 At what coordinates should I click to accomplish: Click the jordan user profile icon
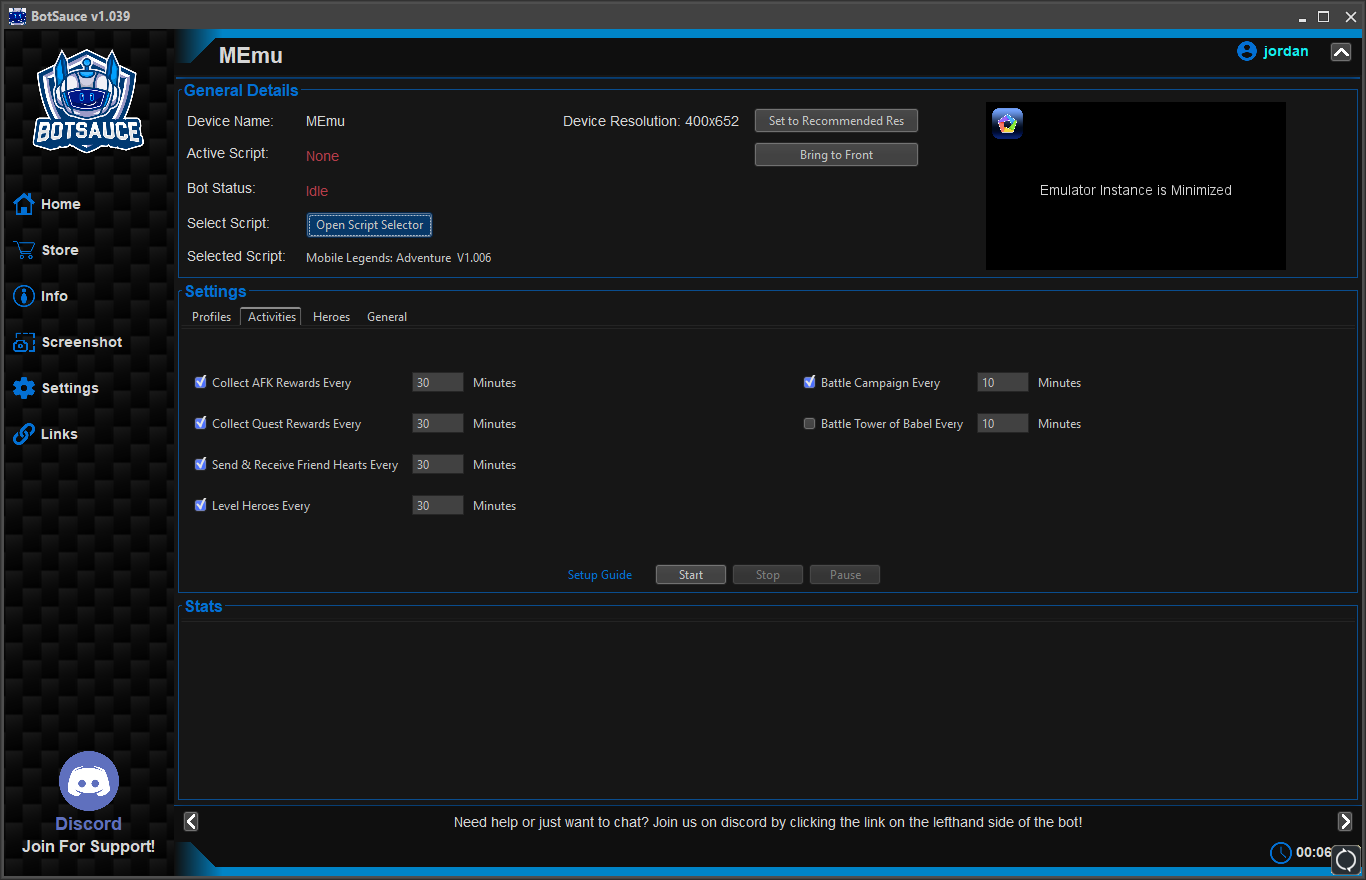(1246, 51)
